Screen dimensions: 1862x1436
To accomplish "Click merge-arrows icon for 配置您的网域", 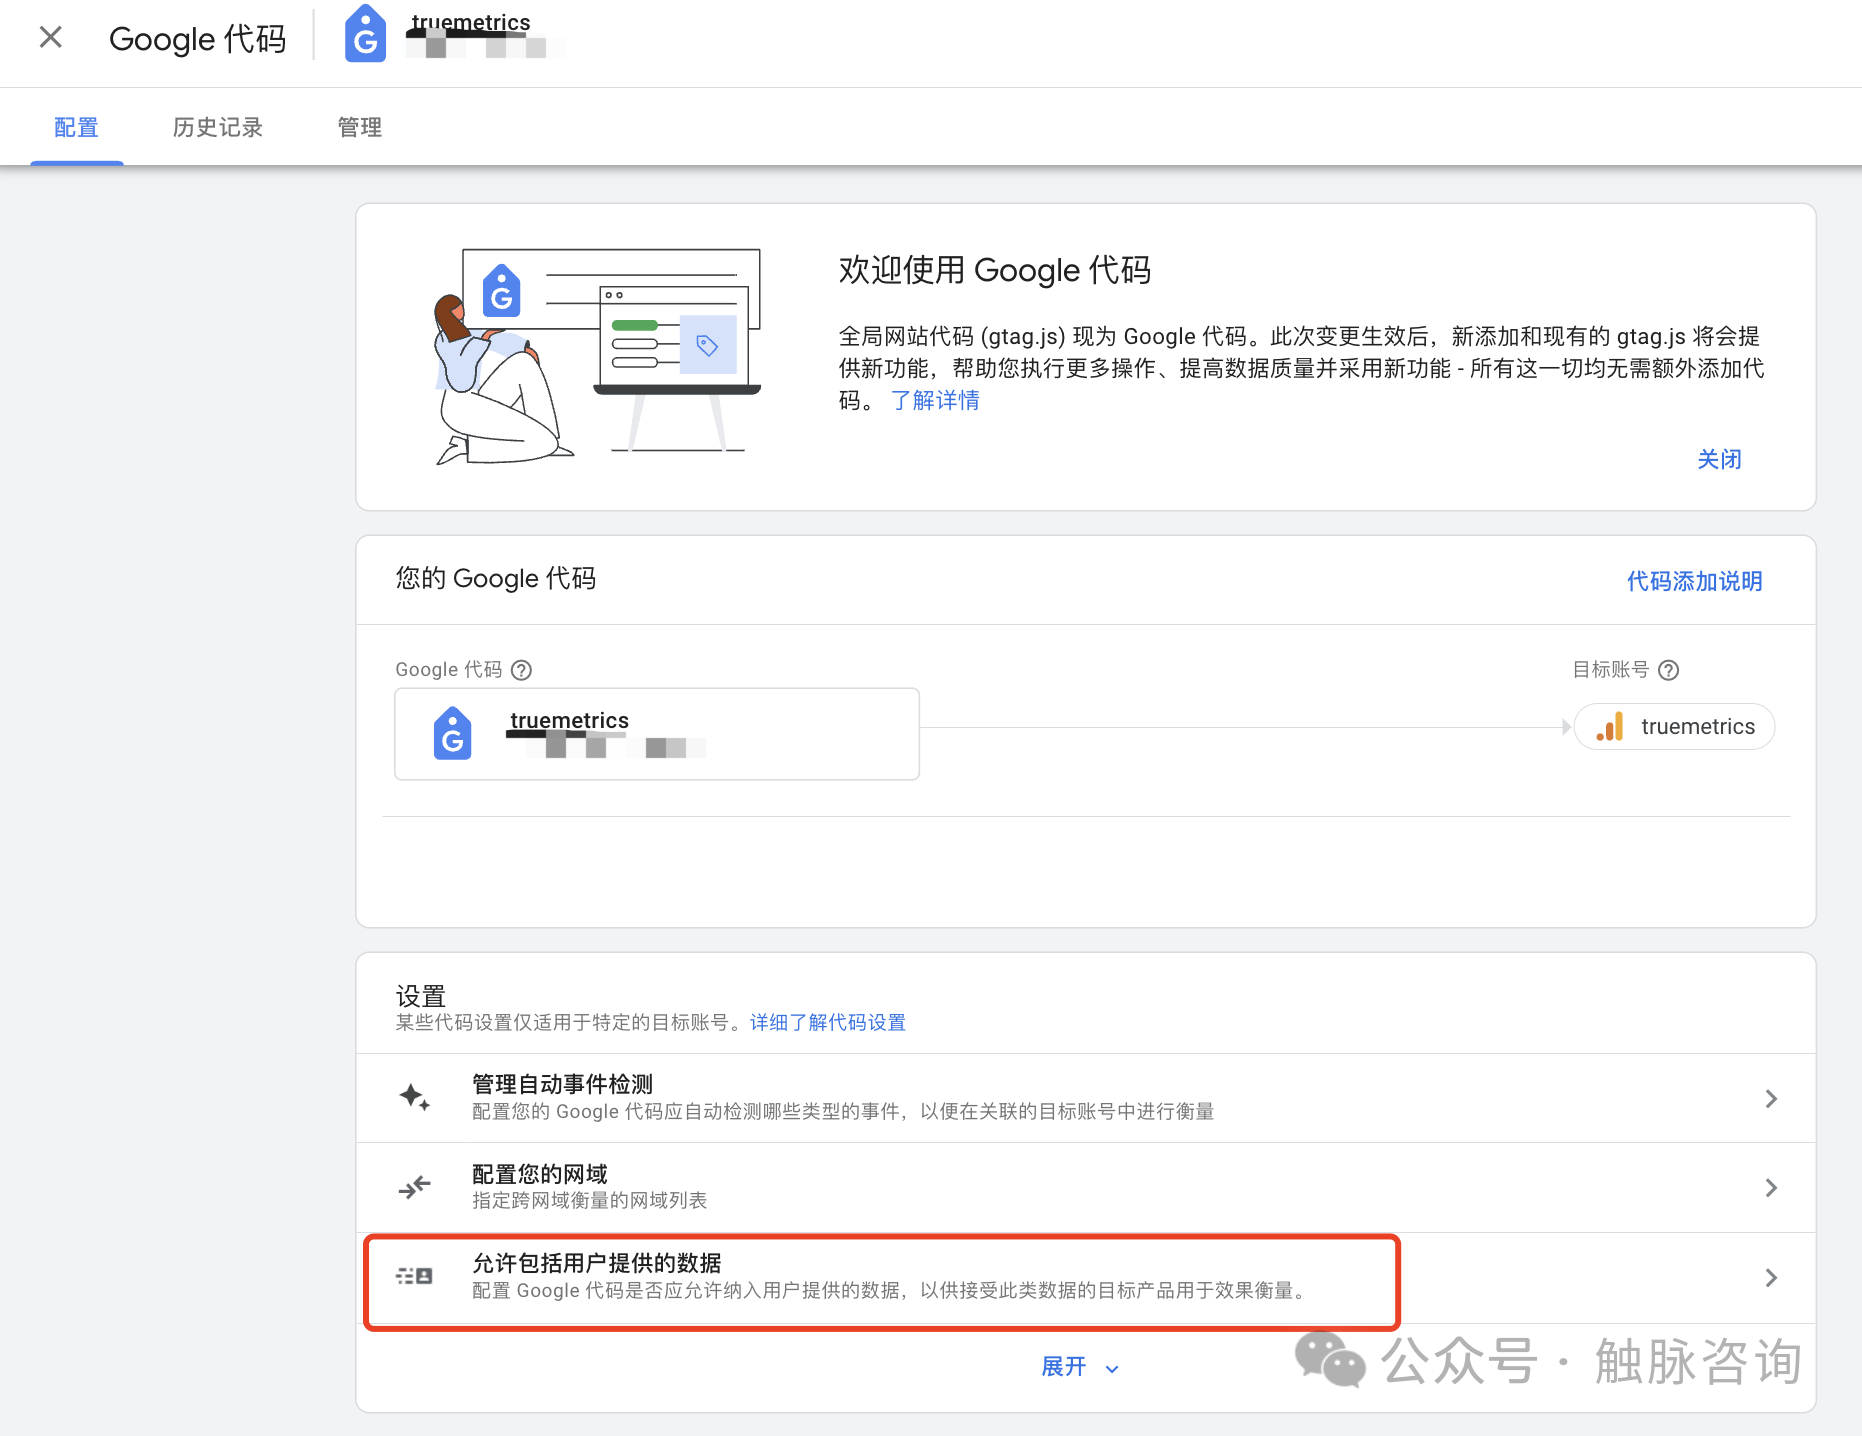I will (414, 1187).
